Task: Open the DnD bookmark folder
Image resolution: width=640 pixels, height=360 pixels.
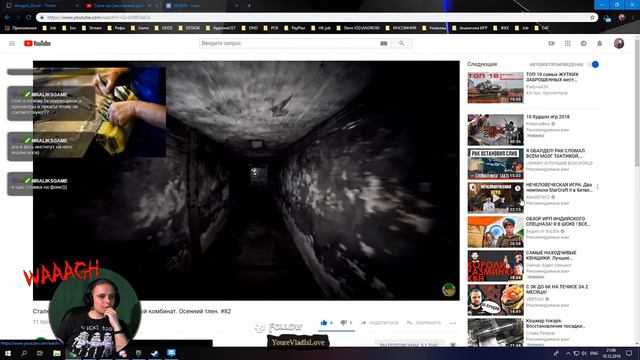Action: point(250,28)
